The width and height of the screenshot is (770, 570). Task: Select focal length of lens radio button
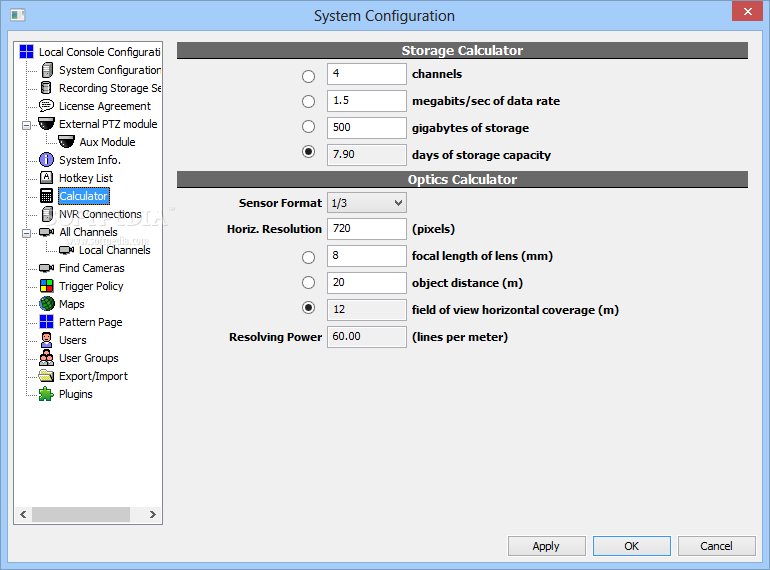[x=308, y=257]
